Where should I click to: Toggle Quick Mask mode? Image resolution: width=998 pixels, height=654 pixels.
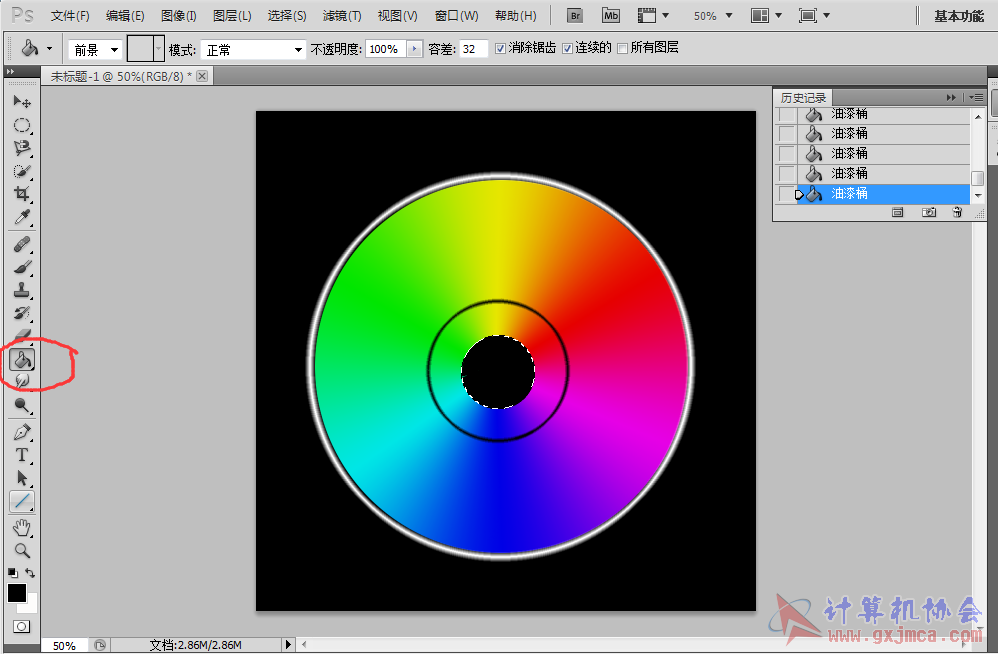coord(22,627)
